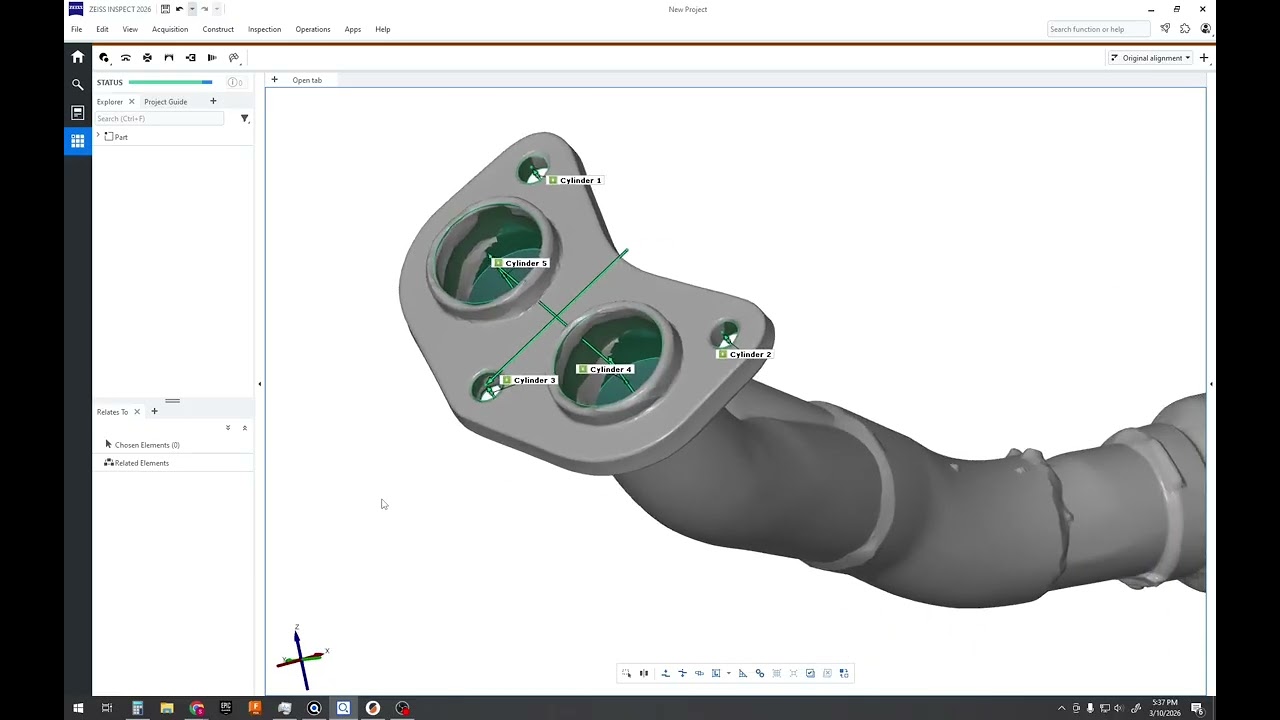Open the Help menu
Viewport: 1280px width, 720px height.
(383, 29)
